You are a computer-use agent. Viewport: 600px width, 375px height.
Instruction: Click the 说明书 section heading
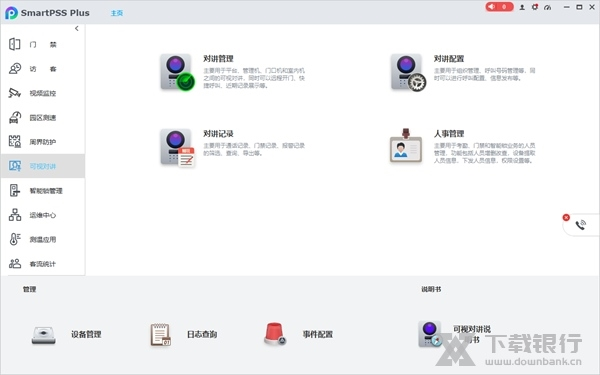click(431, 289)
